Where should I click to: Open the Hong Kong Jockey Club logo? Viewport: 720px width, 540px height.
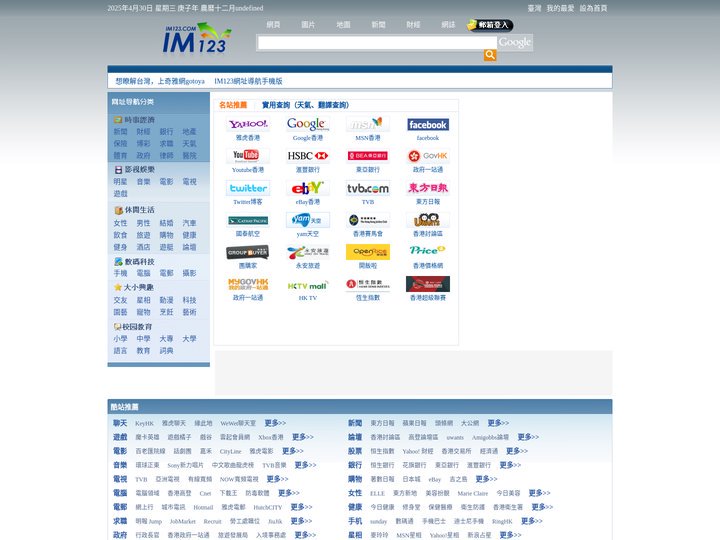[x=368, y=220]
